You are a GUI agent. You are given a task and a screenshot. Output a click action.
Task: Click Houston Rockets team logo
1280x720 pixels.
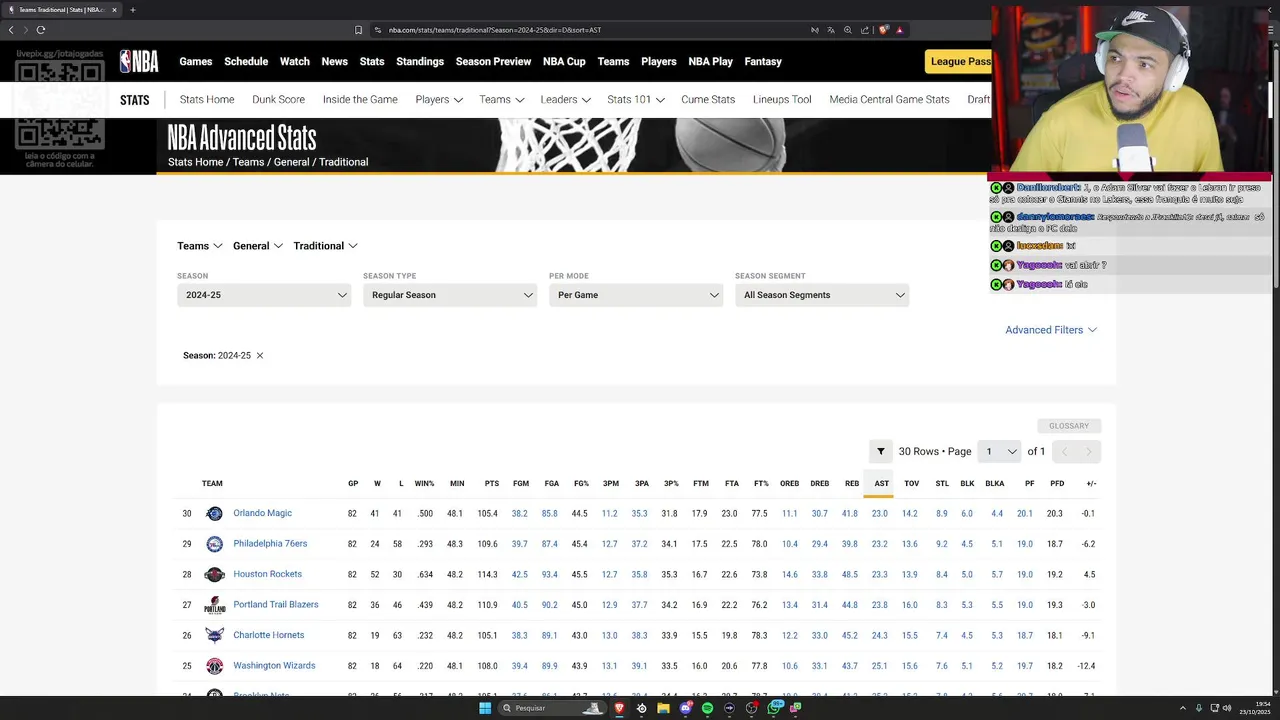[x=214, y=574]
